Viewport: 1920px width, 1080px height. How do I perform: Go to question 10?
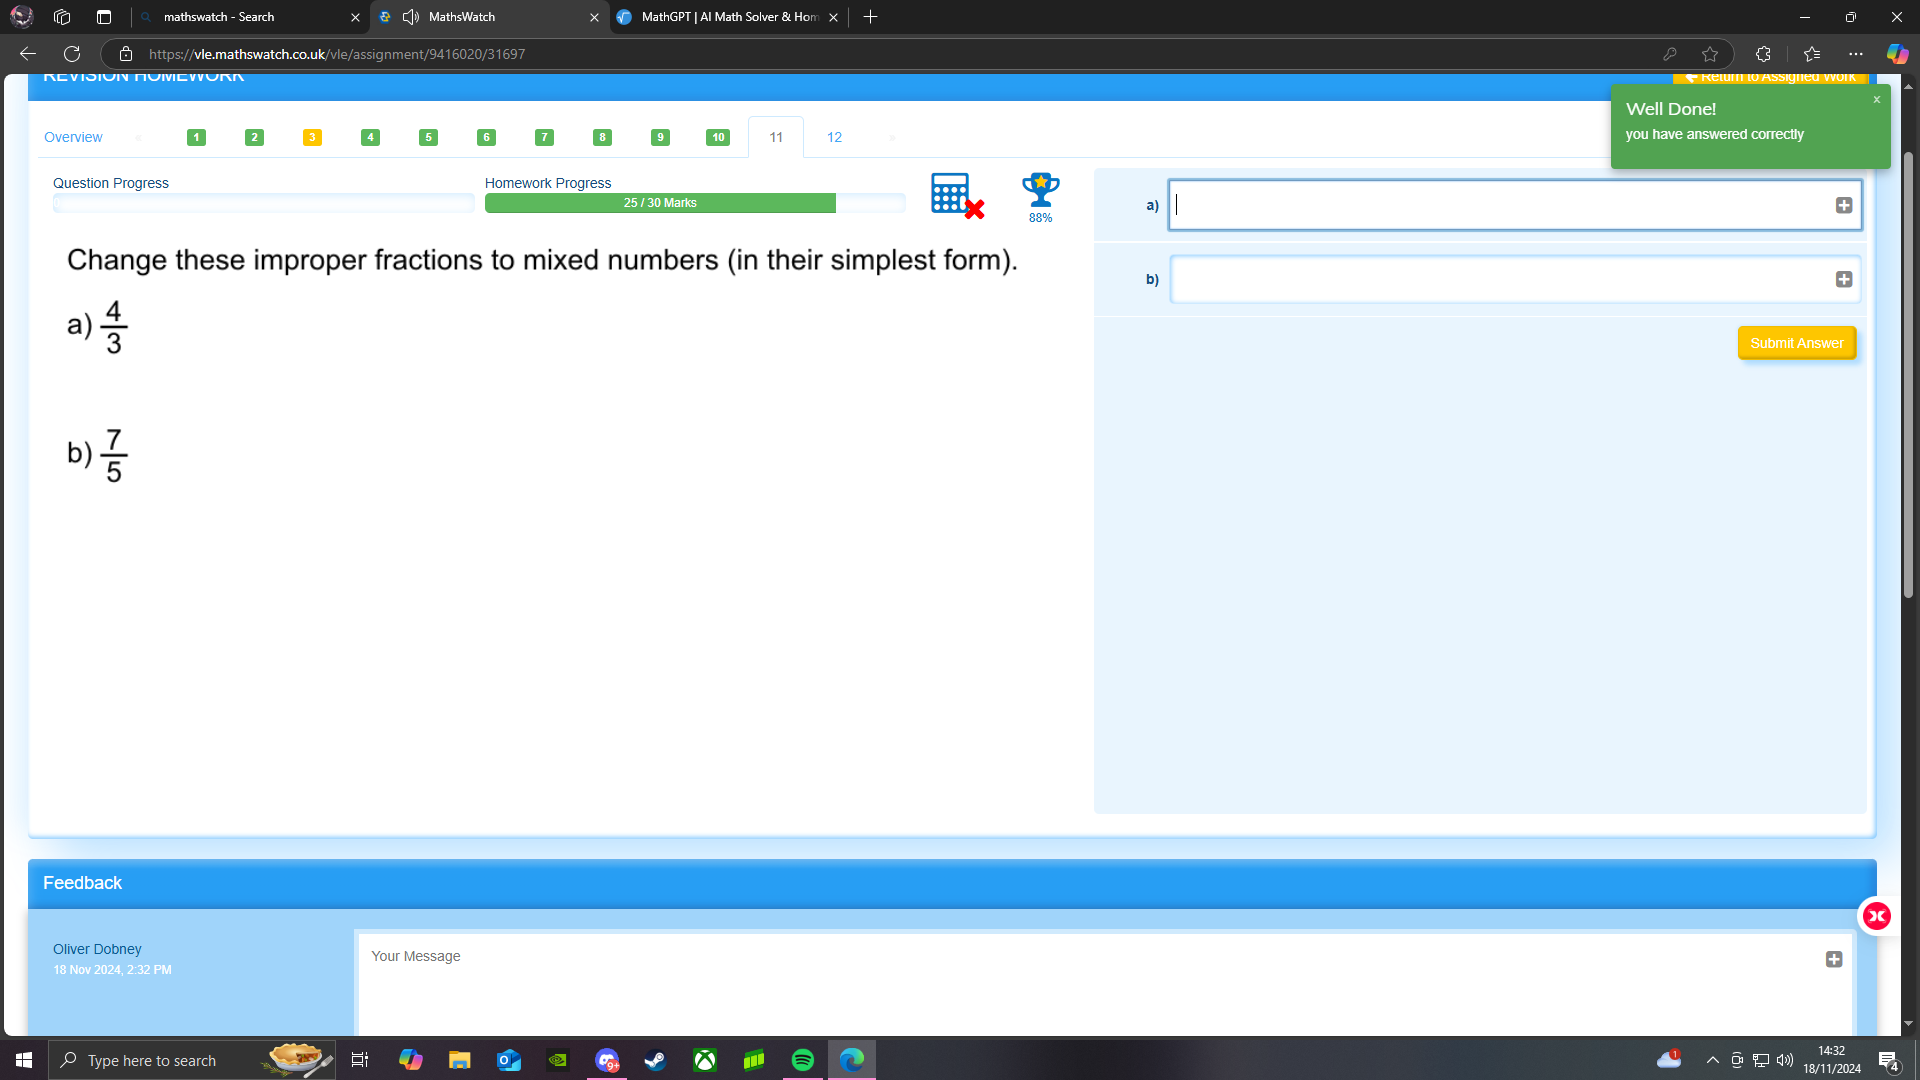718,137
